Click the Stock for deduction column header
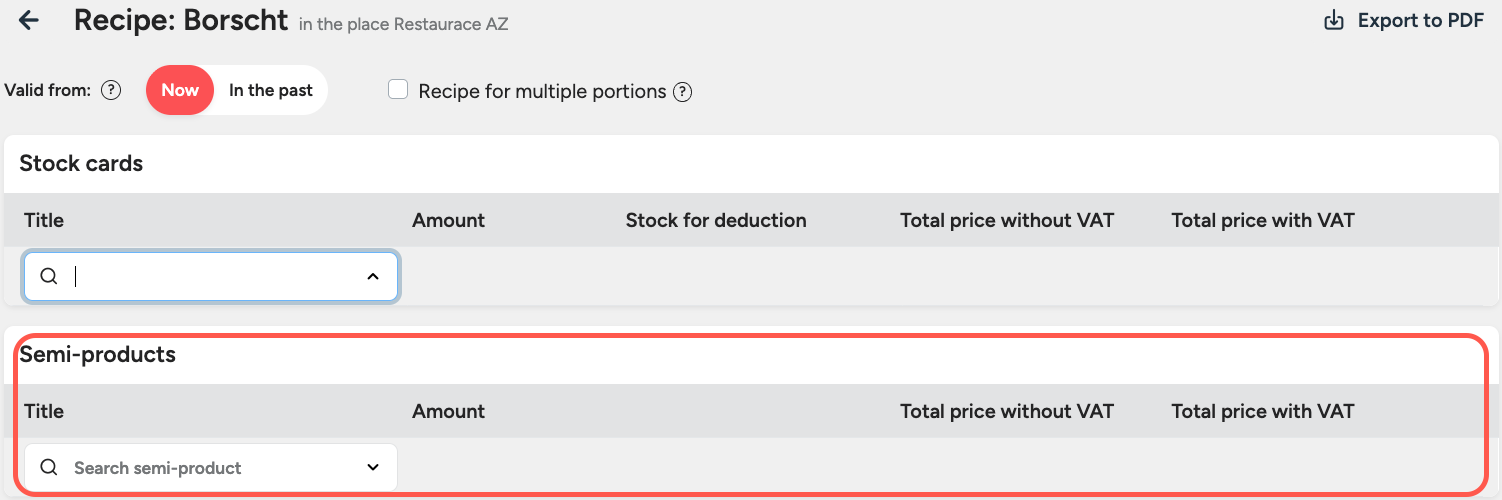 [x=716, y=220]
